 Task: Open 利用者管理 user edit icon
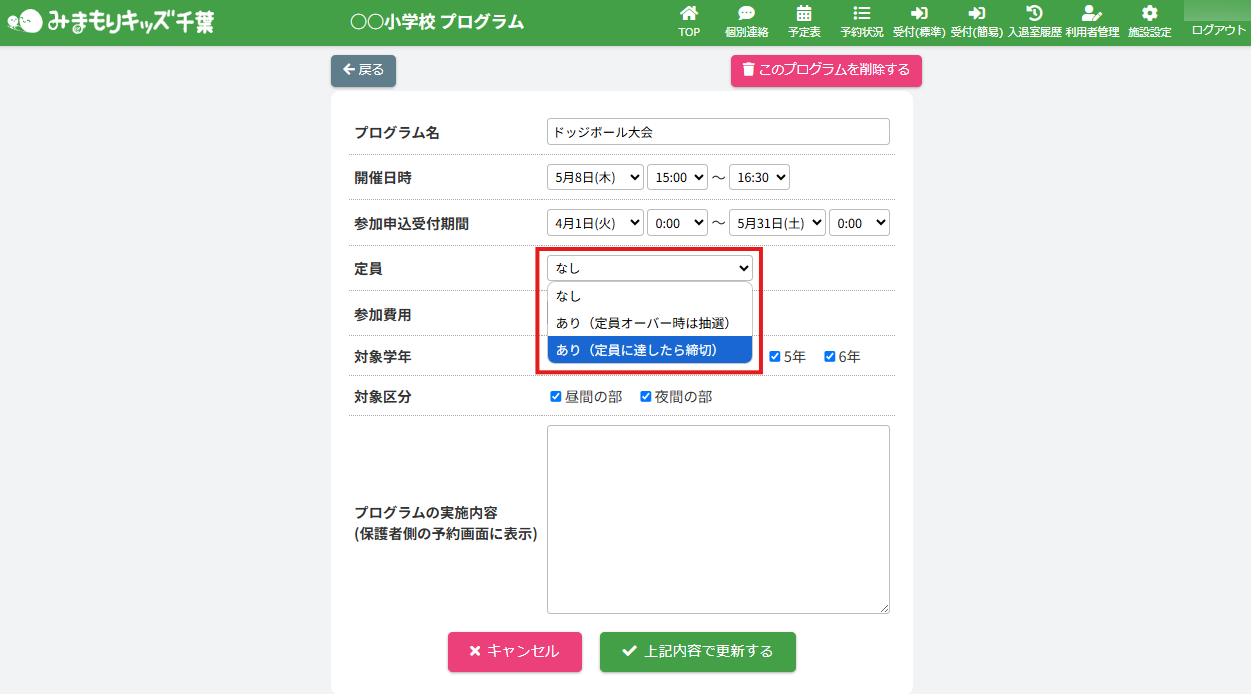[x=1092, y=14]
